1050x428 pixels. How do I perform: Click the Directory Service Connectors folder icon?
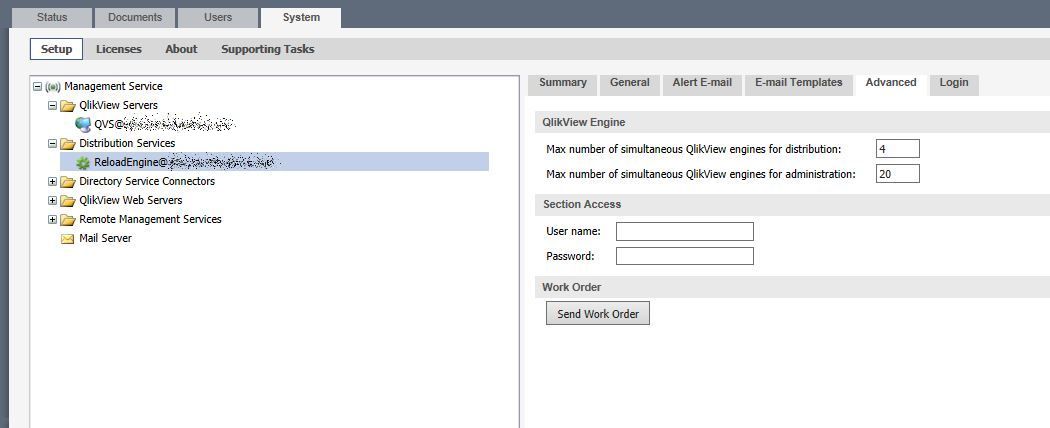pyautogui.click(x=68, y=182)
